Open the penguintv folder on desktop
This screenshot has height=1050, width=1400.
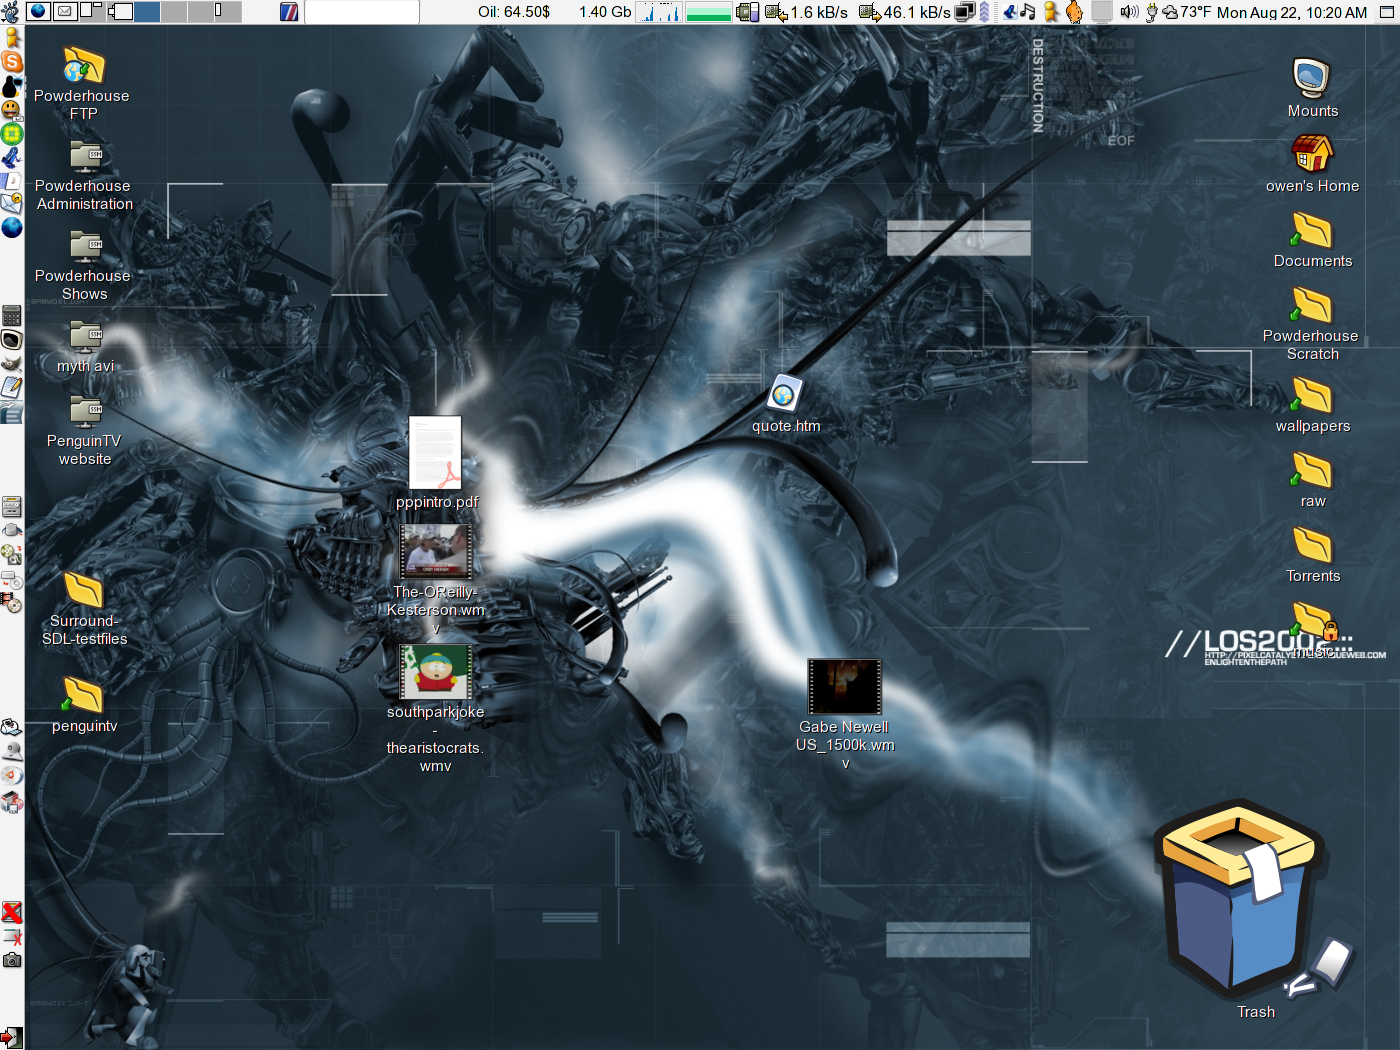[x=84, y=695]
